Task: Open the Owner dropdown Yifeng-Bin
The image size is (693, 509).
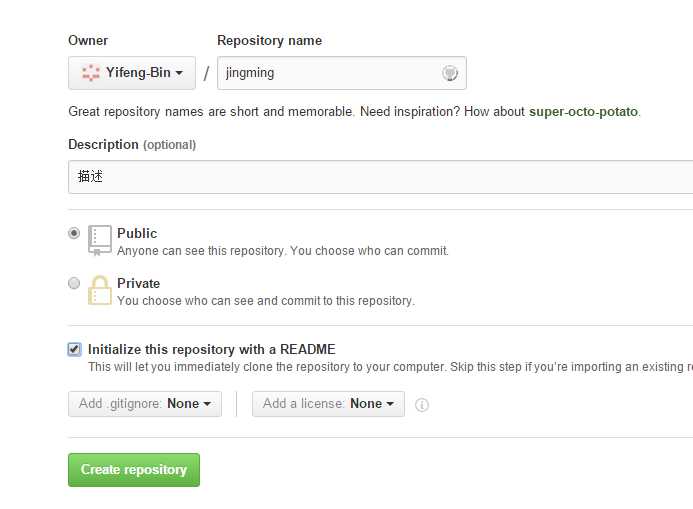Action: 132,73
